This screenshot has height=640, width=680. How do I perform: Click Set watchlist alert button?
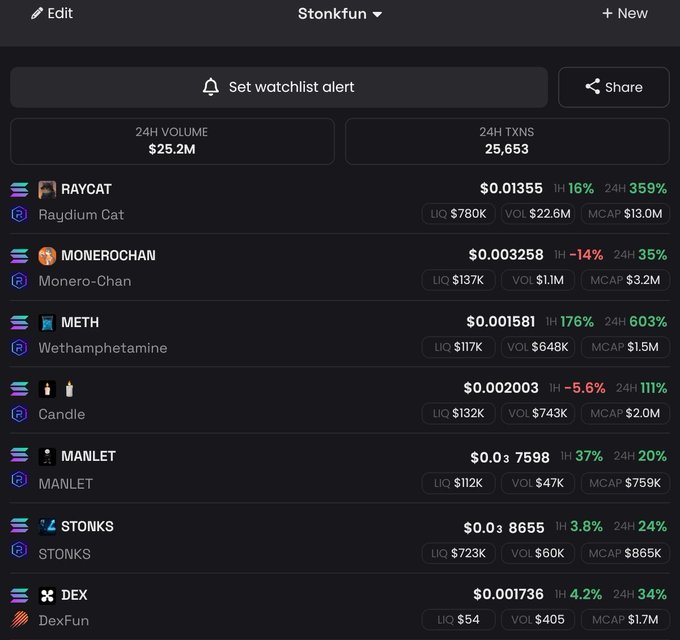(x=279, y=87)
